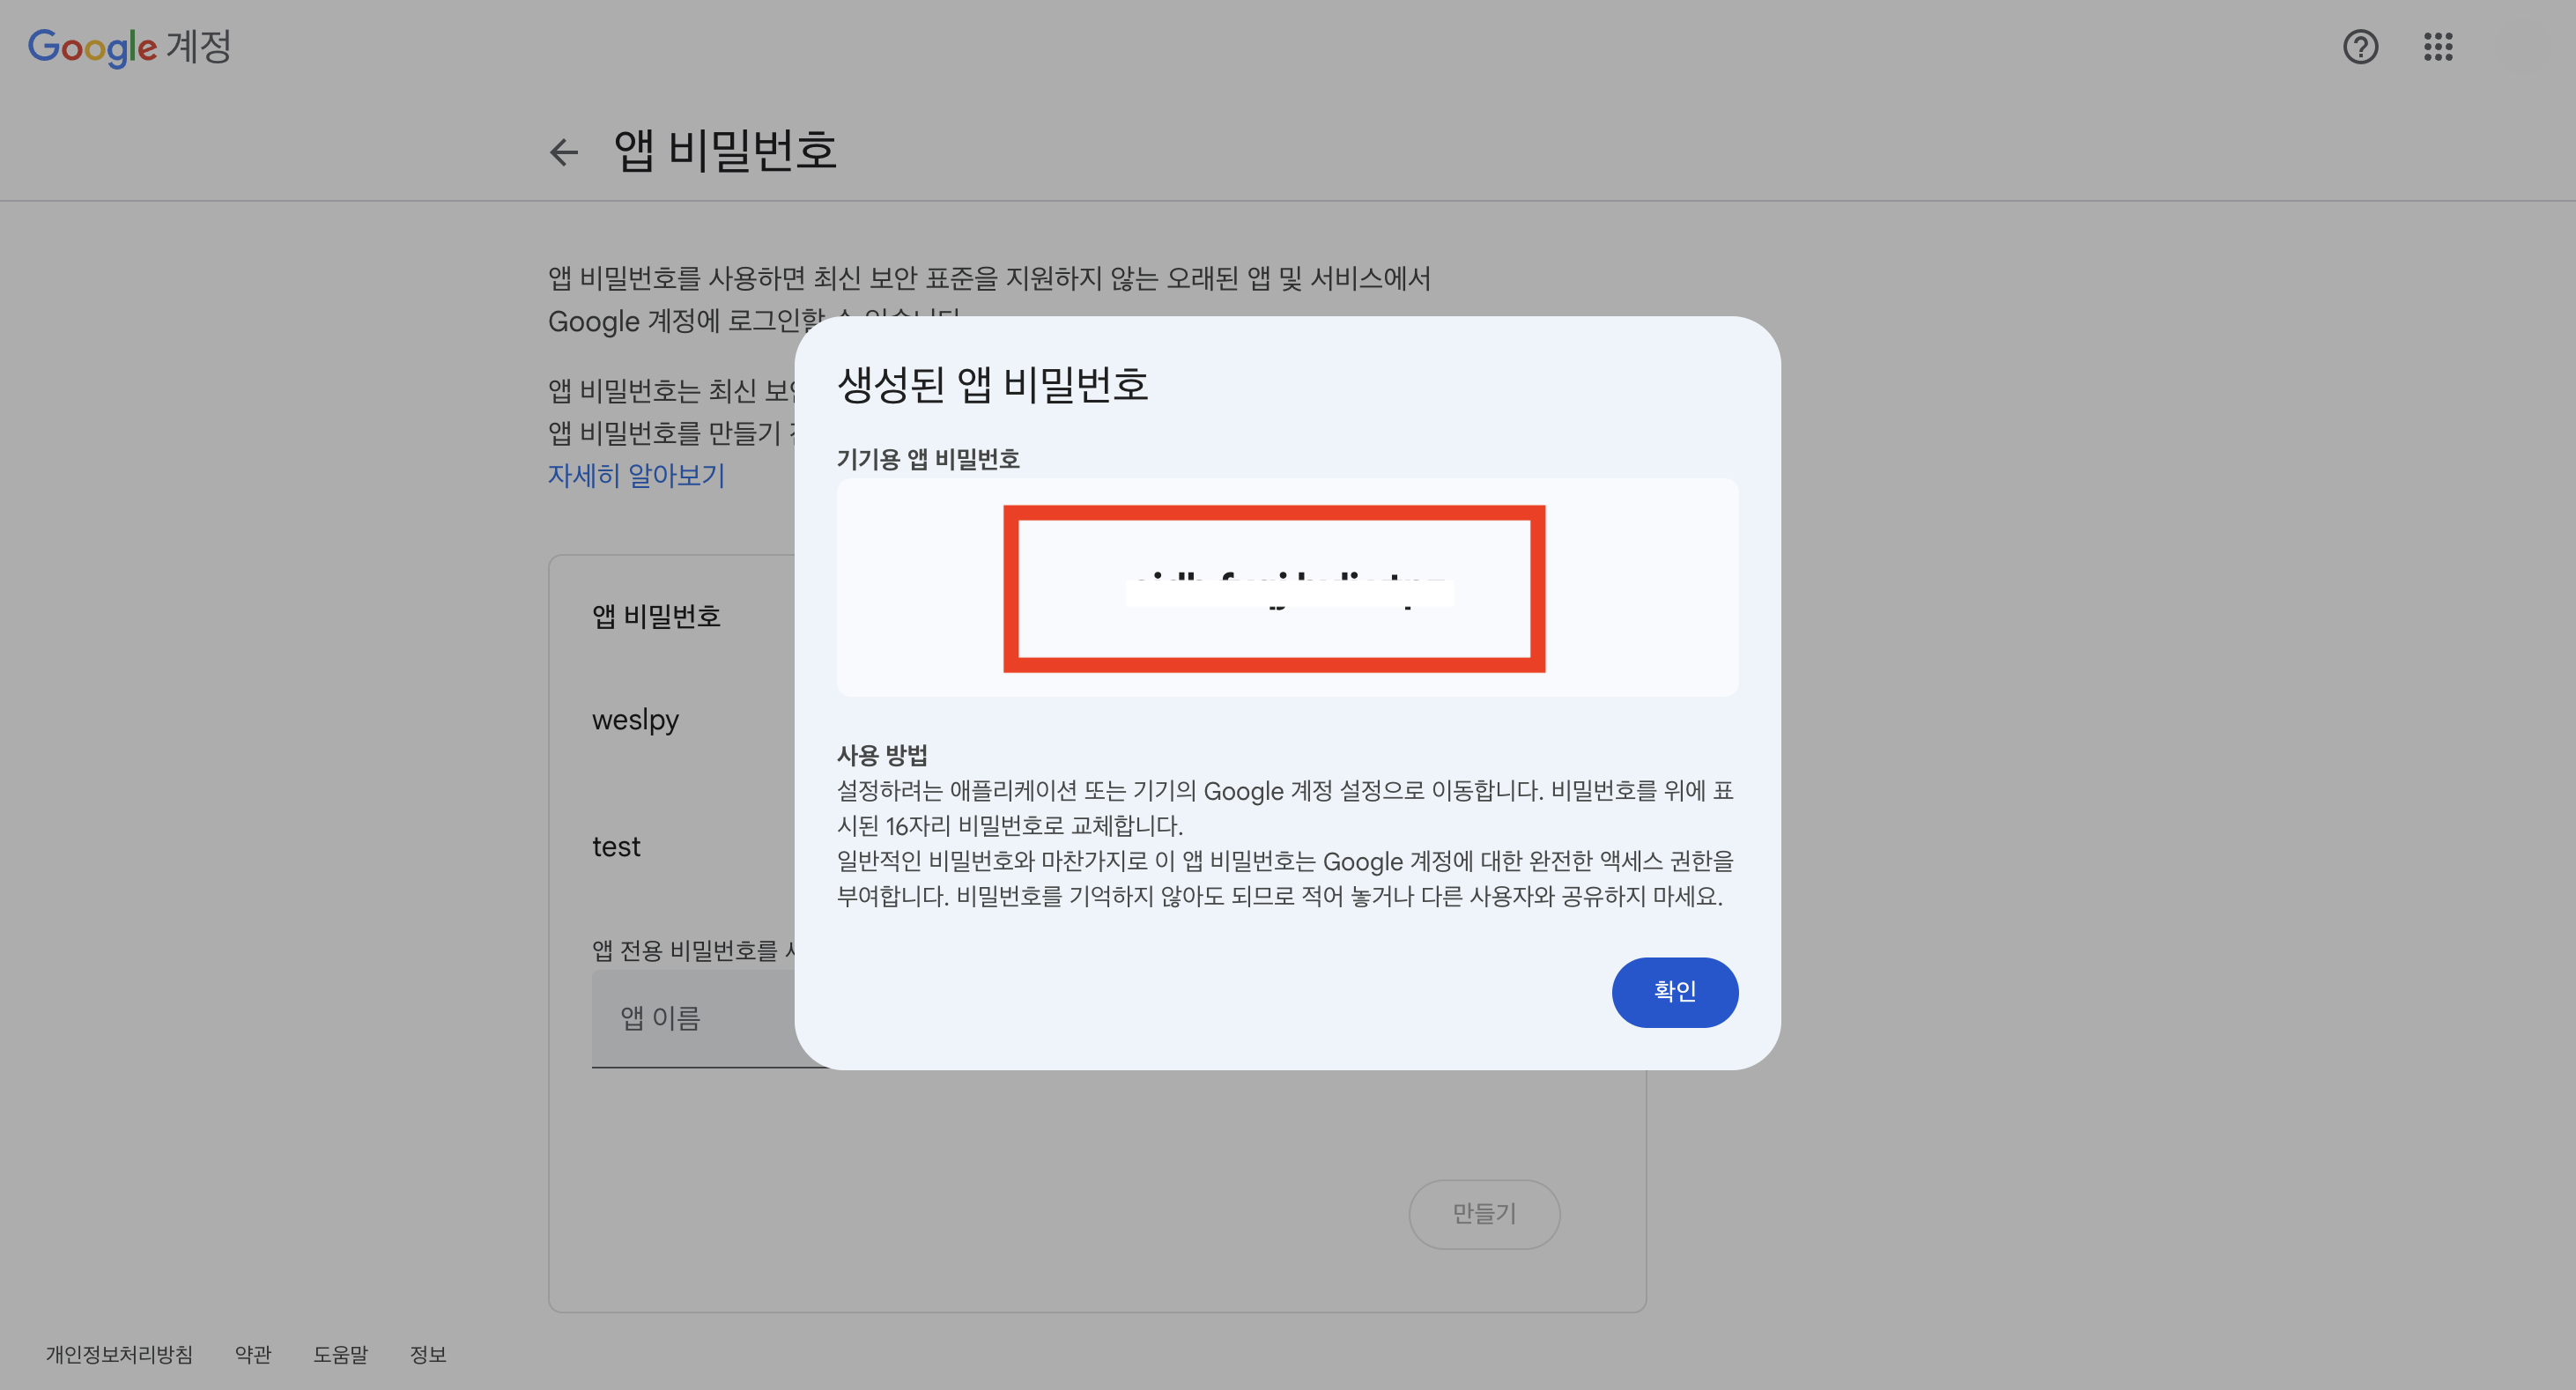This screenshot has height=1390, width=2576.
Task: Select the weslpy app password entry
Action: [636, 720]
